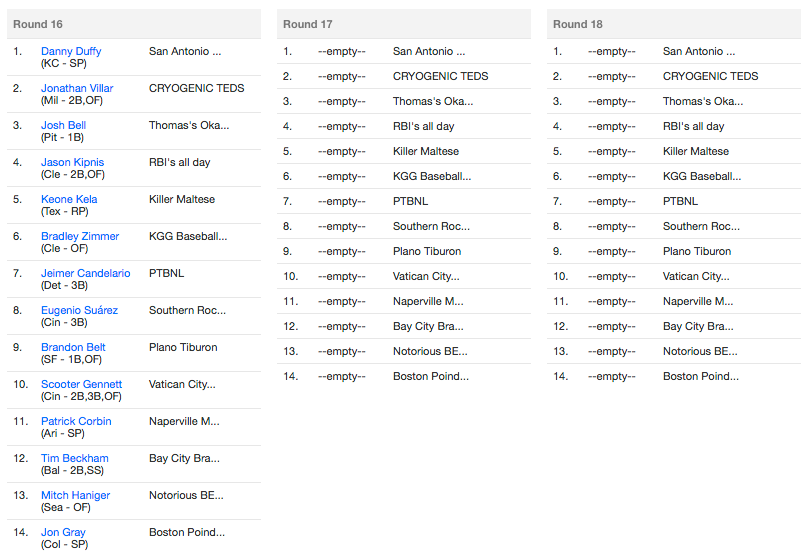Select Jason Kipnis player name

(72, 162)
